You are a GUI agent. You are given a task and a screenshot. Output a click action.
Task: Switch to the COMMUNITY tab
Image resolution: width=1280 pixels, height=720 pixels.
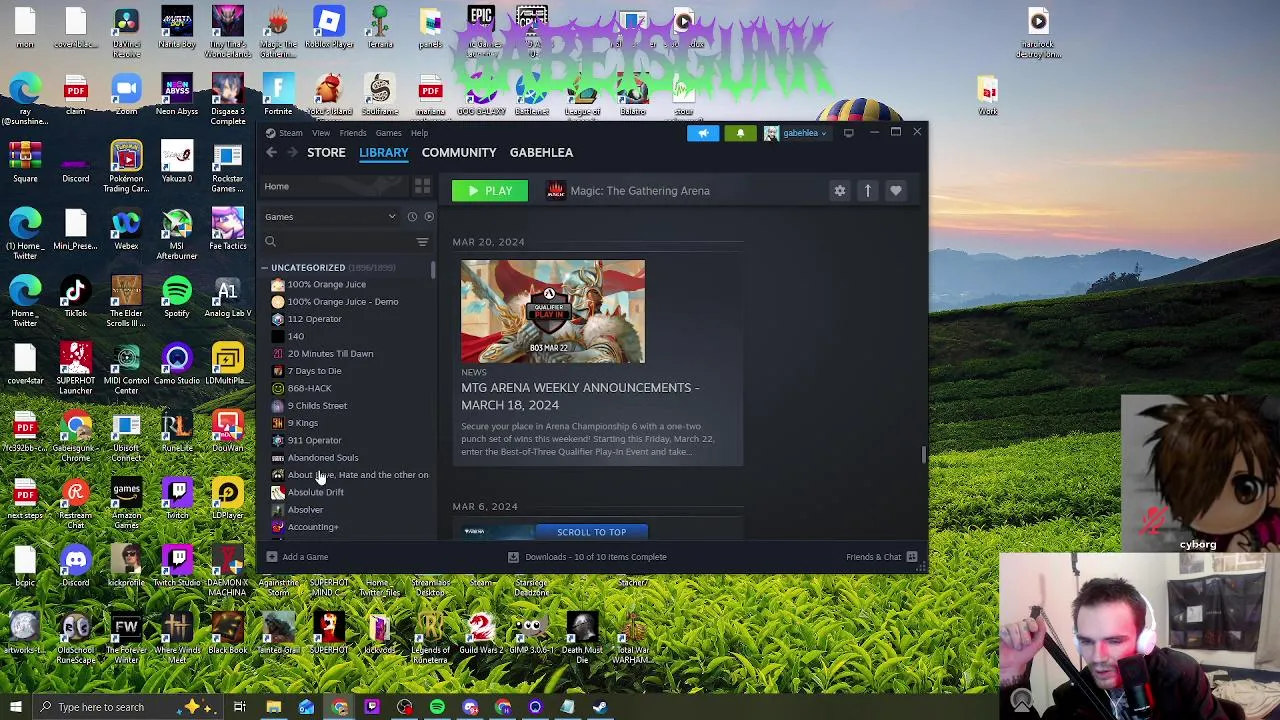(x=459, y=152)
